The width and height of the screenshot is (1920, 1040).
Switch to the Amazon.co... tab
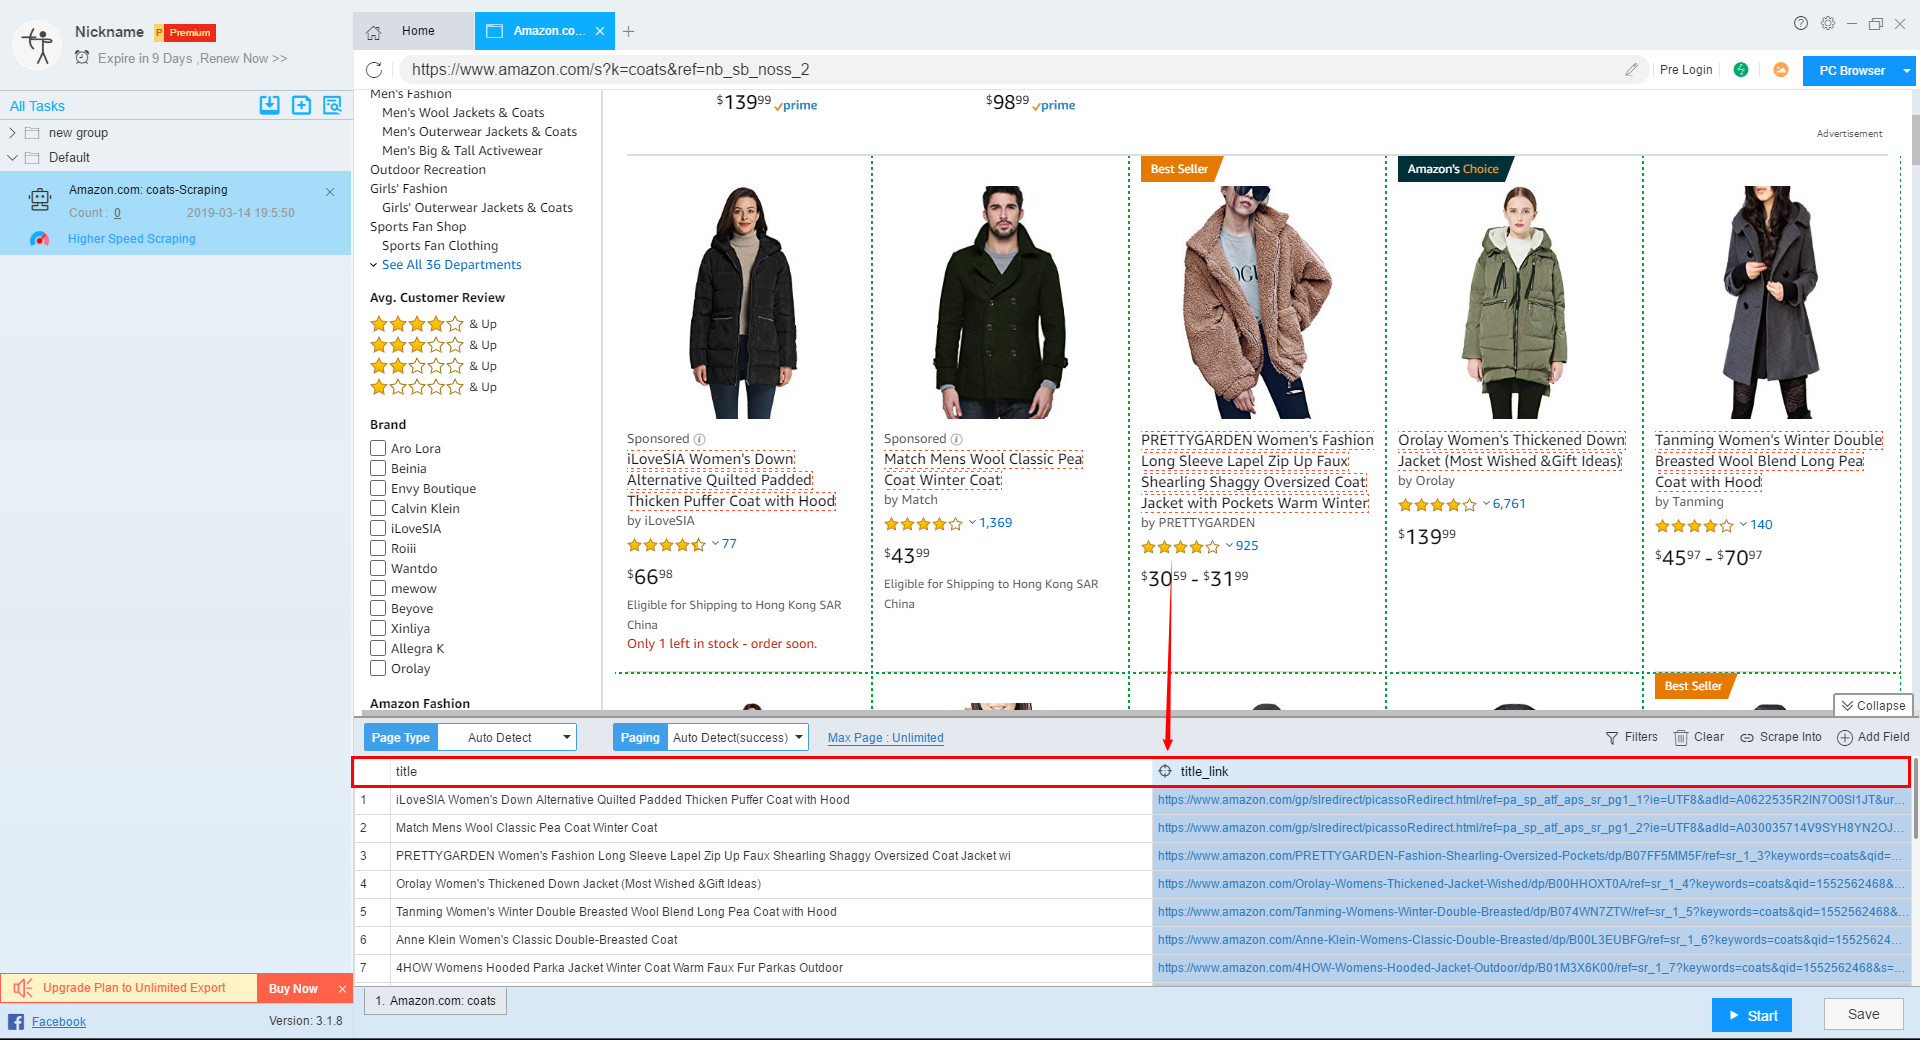pyautogui.click(x=546, y=31)
